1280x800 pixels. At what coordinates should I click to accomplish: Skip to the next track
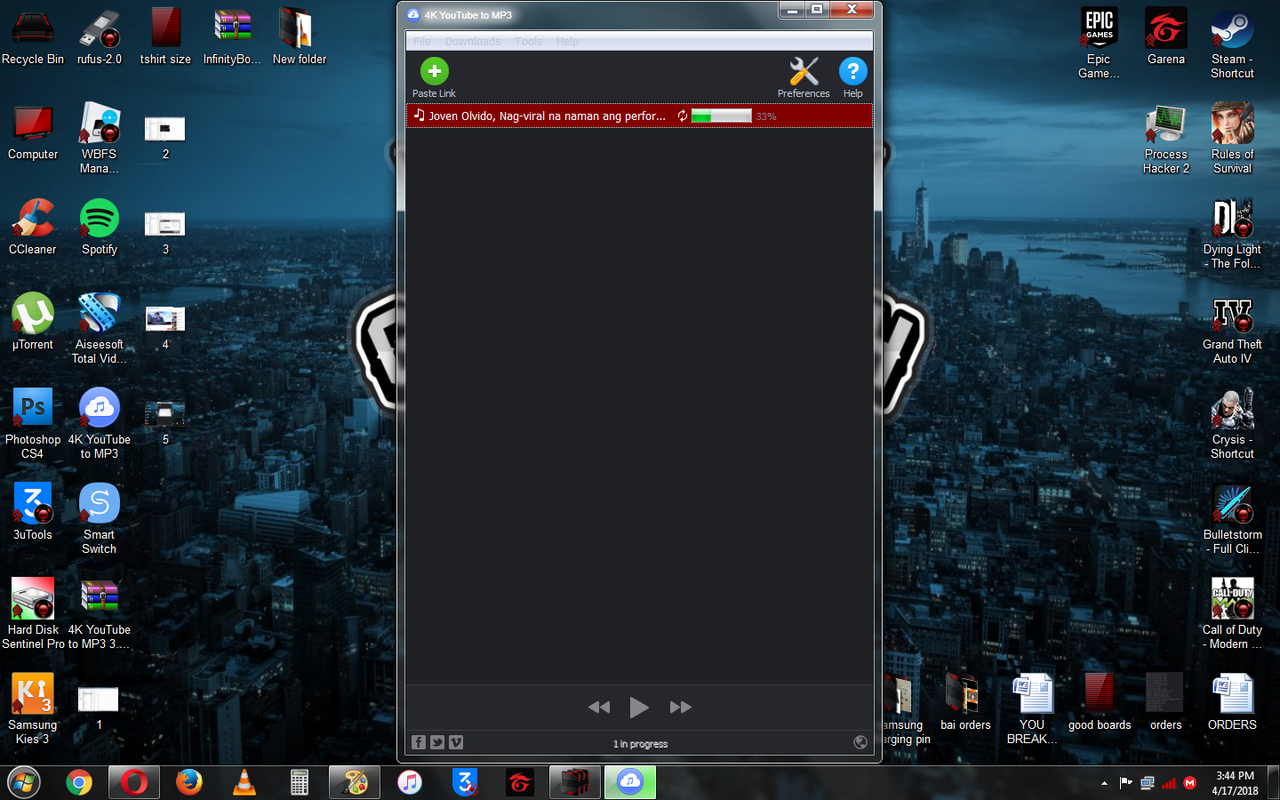click(x=680, y=707)
